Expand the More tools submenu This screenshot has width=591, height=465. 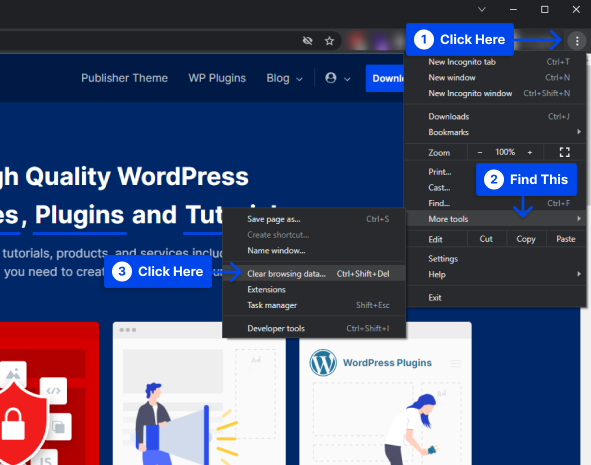pos(495,219)
